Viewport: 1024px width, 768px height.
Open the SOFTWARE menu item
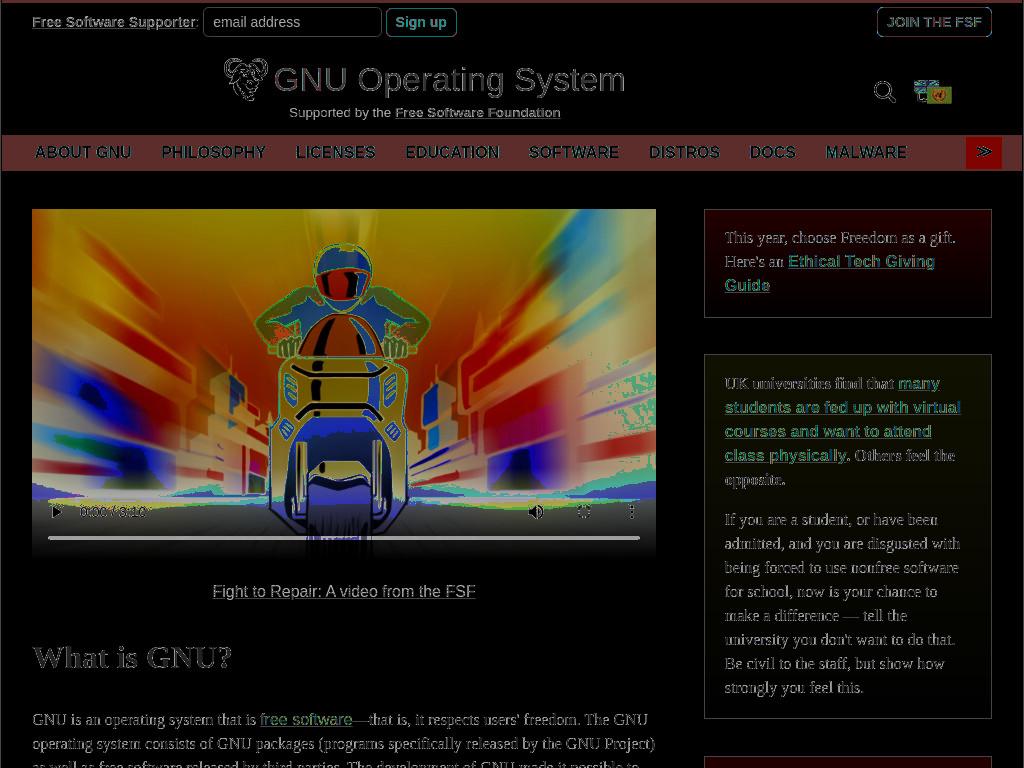[573, 152]
